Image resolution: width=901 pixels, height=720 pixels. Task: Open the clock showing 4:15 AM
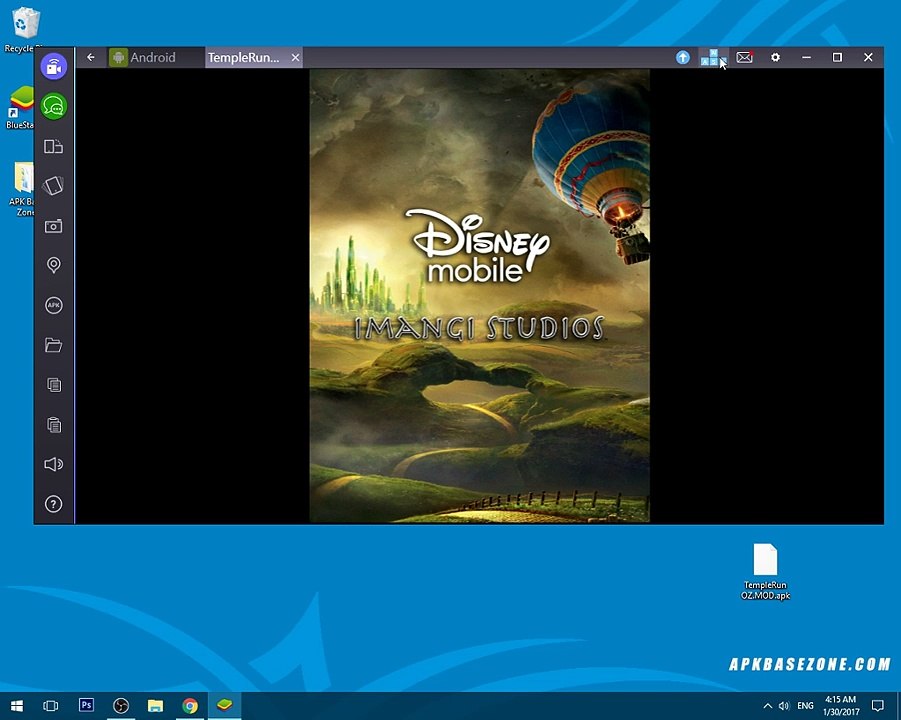[x=841, y=706]
